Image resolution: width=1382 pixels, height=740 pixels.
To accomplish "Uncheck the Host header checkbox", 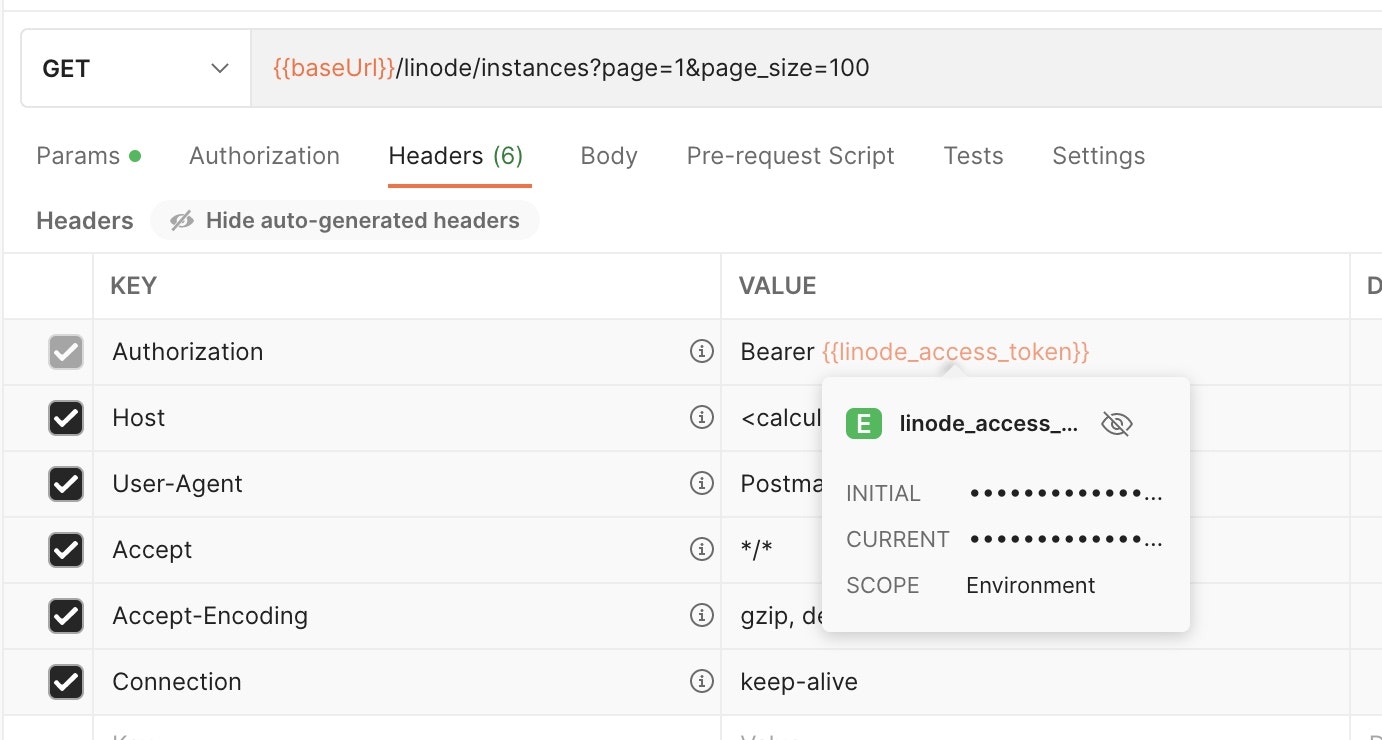I will coord(66,418).
